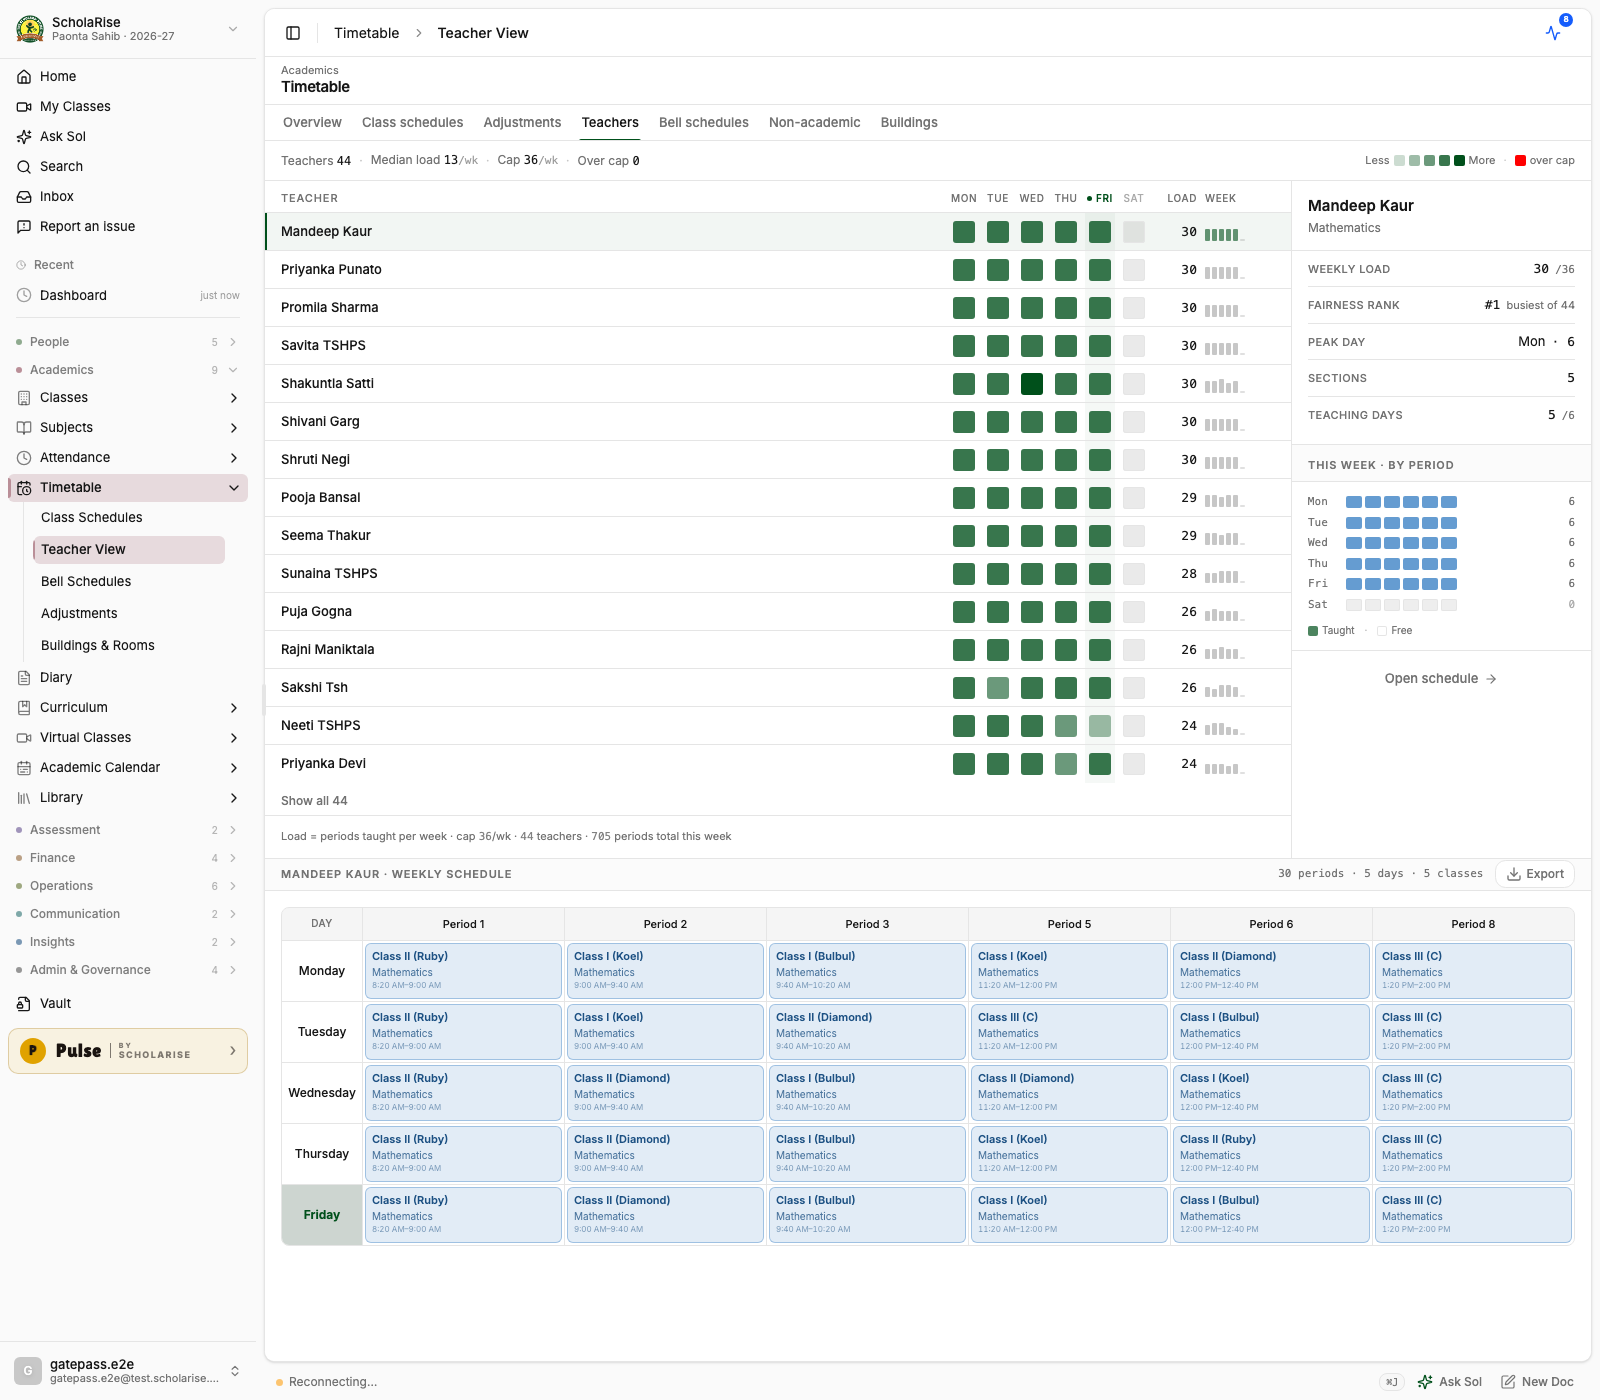Open Buildings & Rooms sidebar sub-item
1600x1400 pixels.
[128, 645]
